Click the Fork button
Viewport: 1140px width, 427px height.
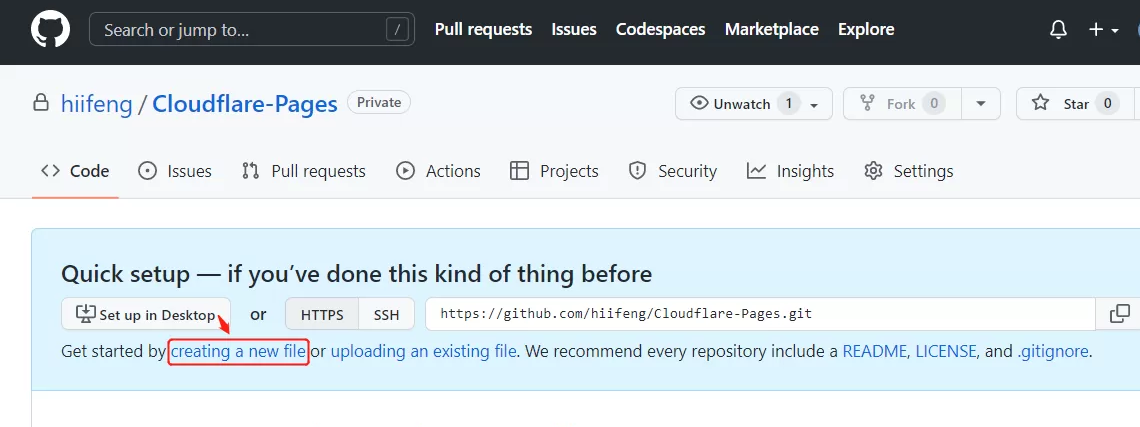click(902, 103)
